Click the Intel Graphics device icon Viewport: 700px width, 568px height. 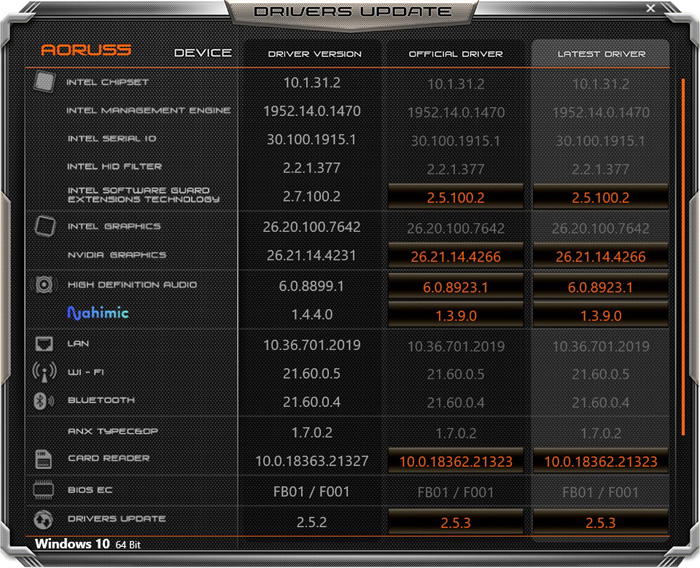point(45,226)
